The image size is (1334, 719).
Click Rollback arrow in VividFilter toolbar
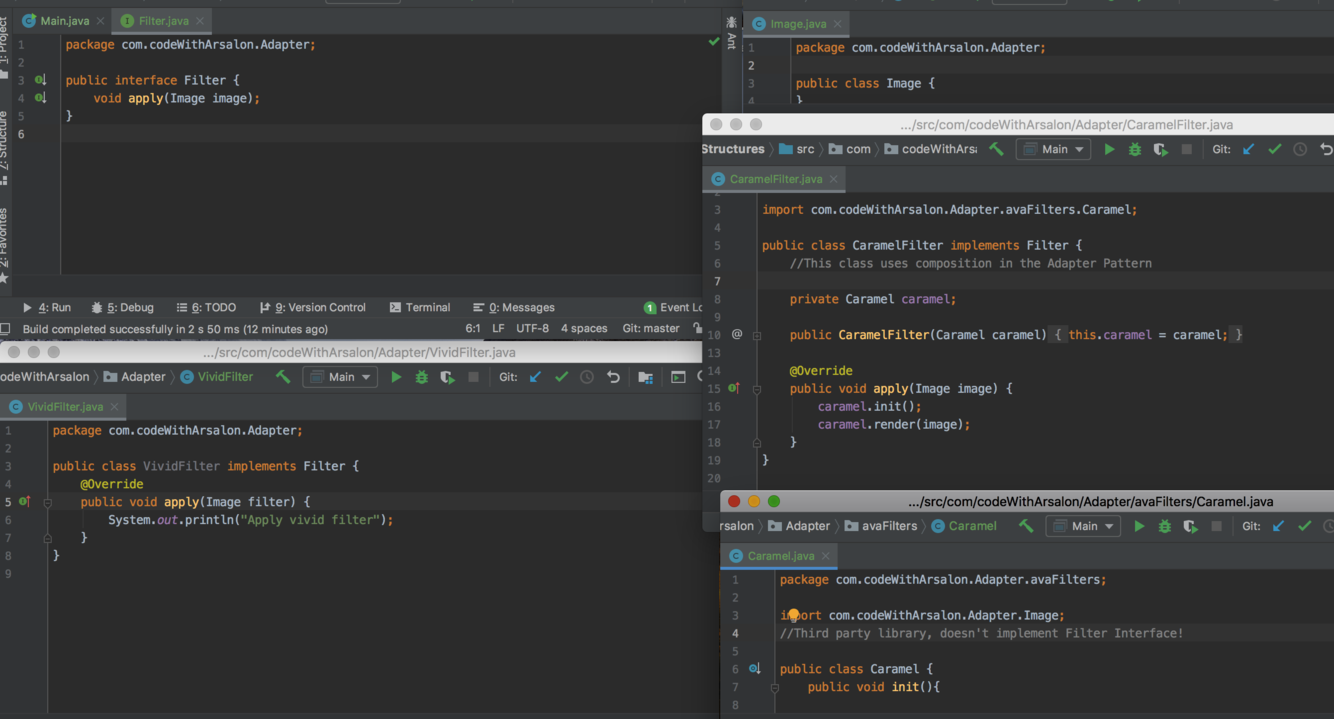point(613,377)
